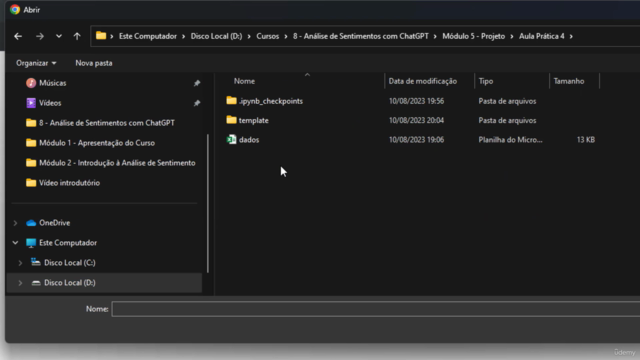Click the Disco Local (C:) drive icon
The image size is (640, 360).
[36, 262]
